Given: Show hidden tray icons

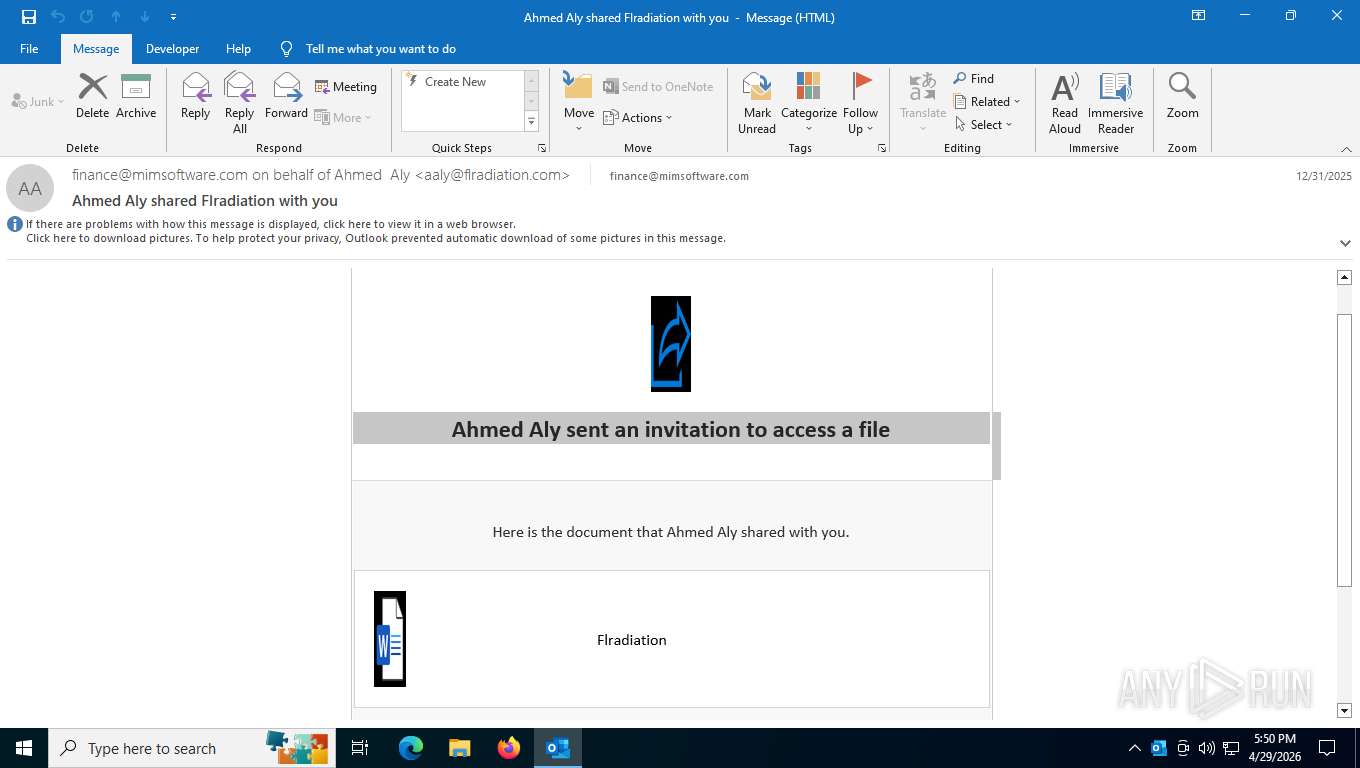Looking at the screenshot, I should pos(1135,748).
